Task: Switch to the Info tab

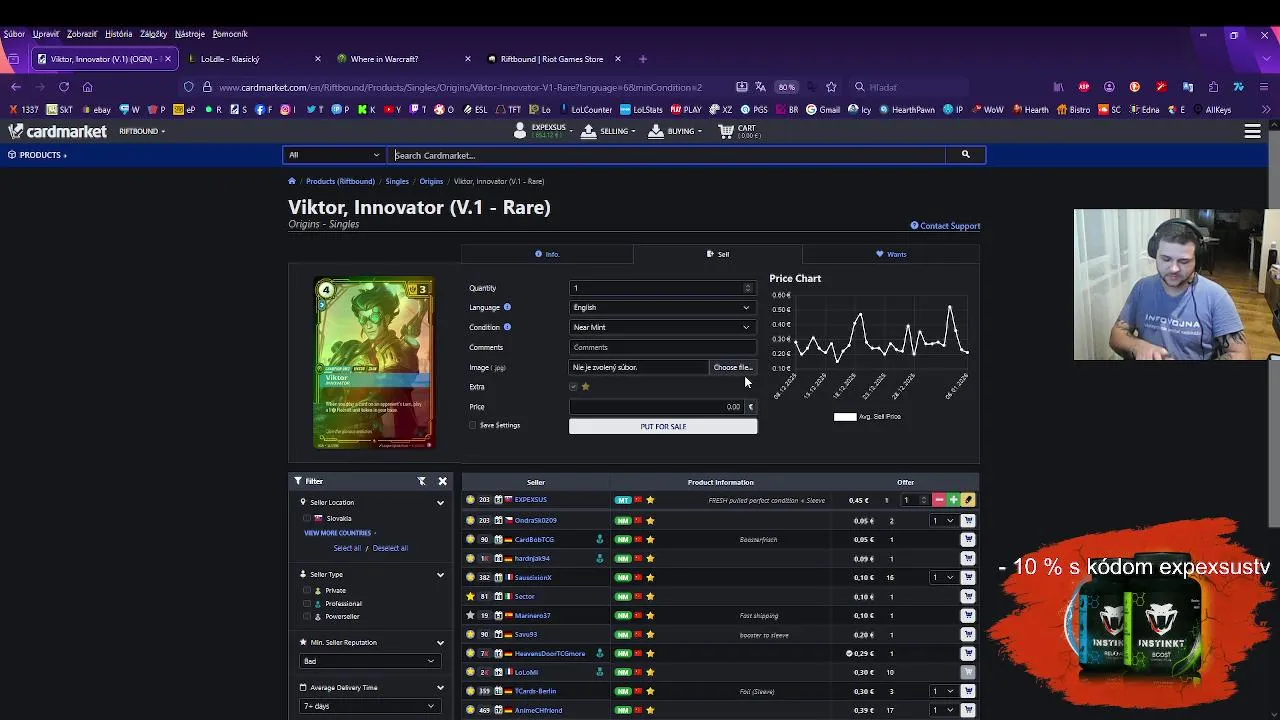Action: (x=547, y=254)
